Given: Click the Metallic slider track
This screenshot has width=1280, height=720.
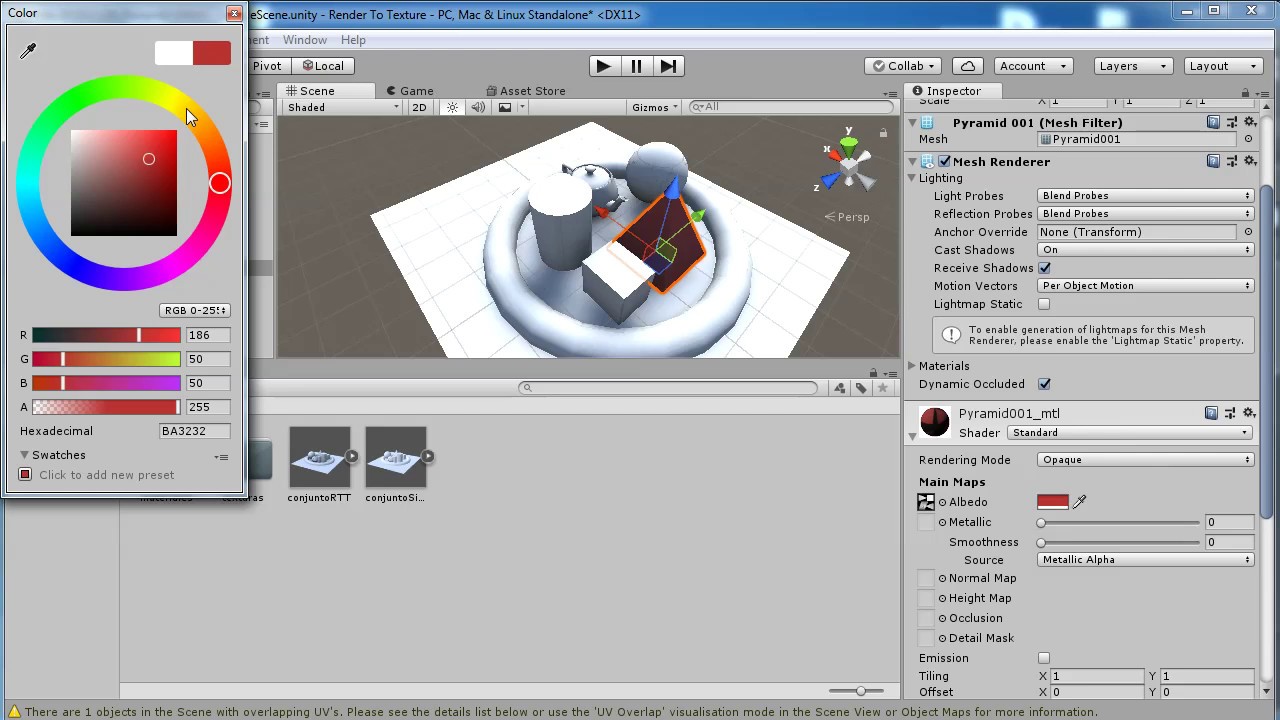Looking at the screenshot, I should click(1119, 523).
